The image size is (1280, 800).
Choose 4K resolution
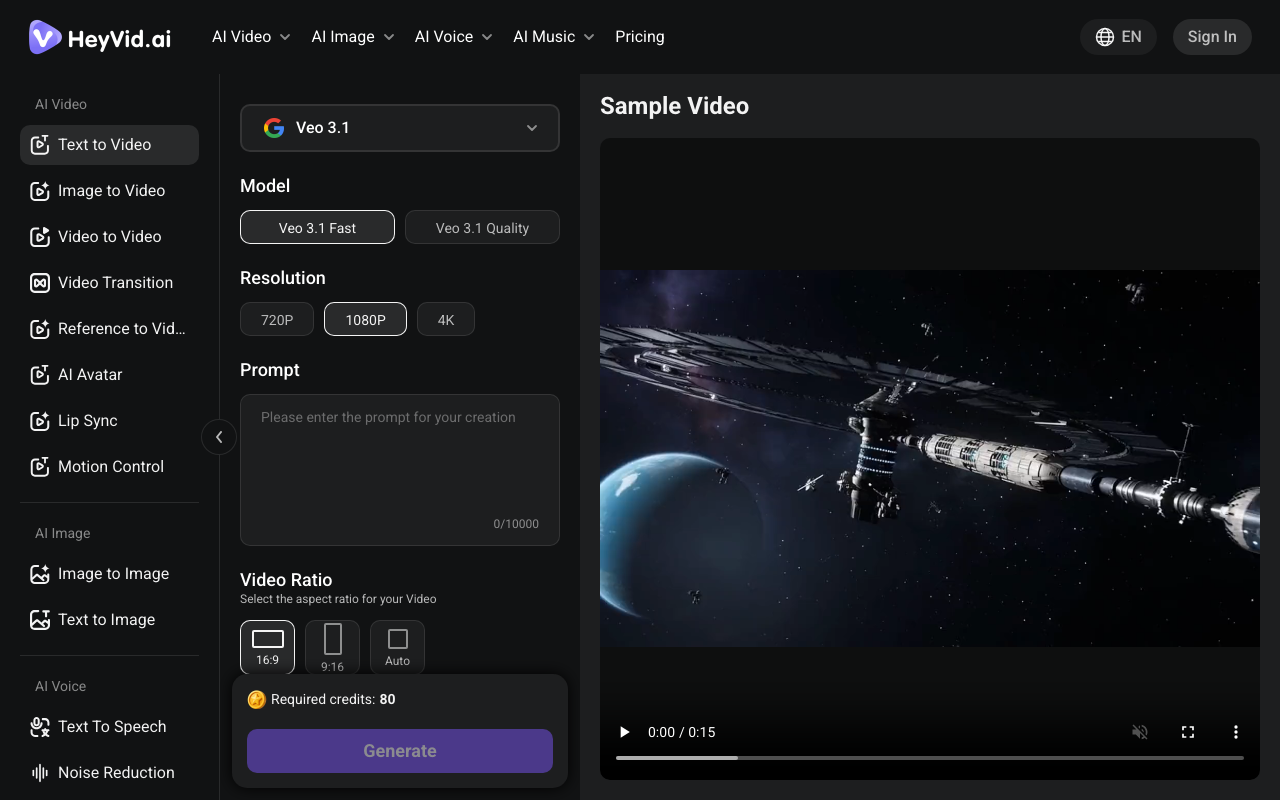(x=446, y=320)
